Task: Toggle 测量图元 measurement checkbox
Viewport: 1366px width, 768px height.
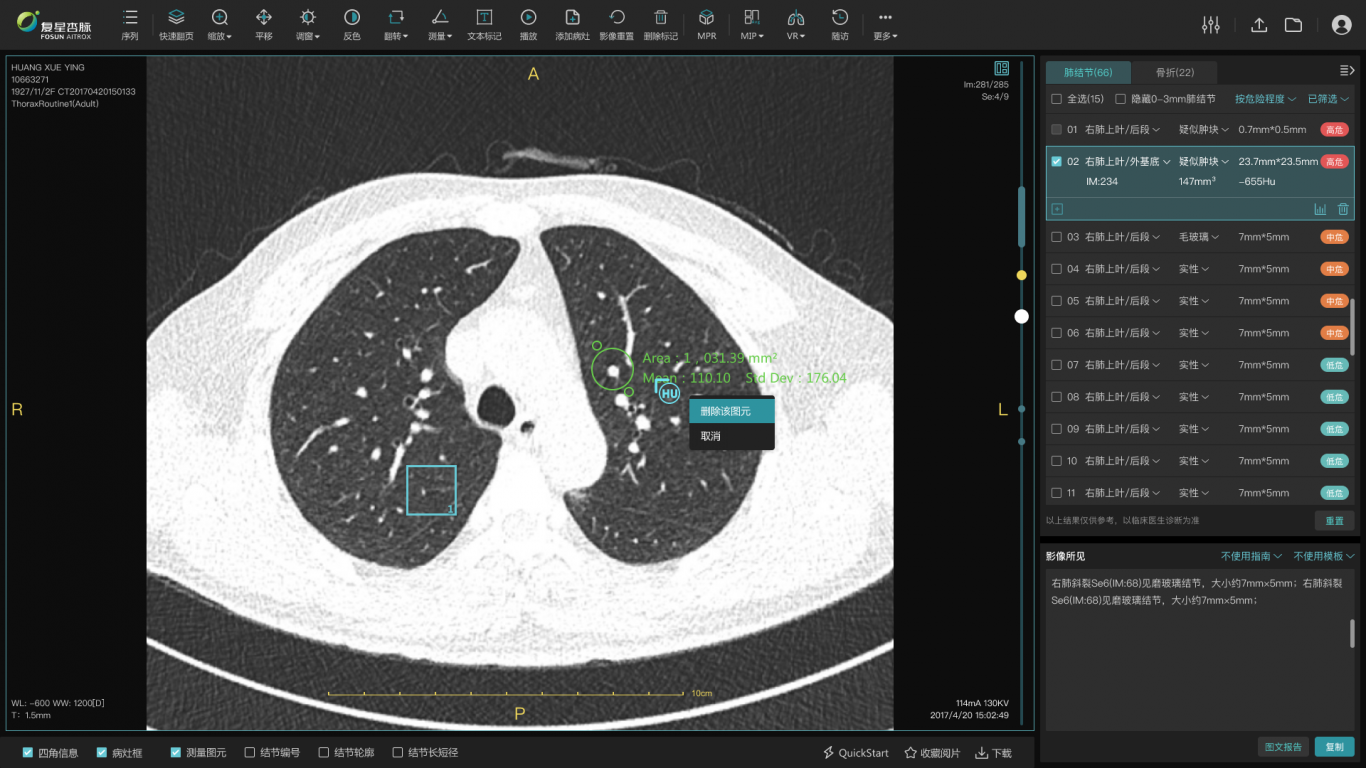Action: tap(176, 752)
